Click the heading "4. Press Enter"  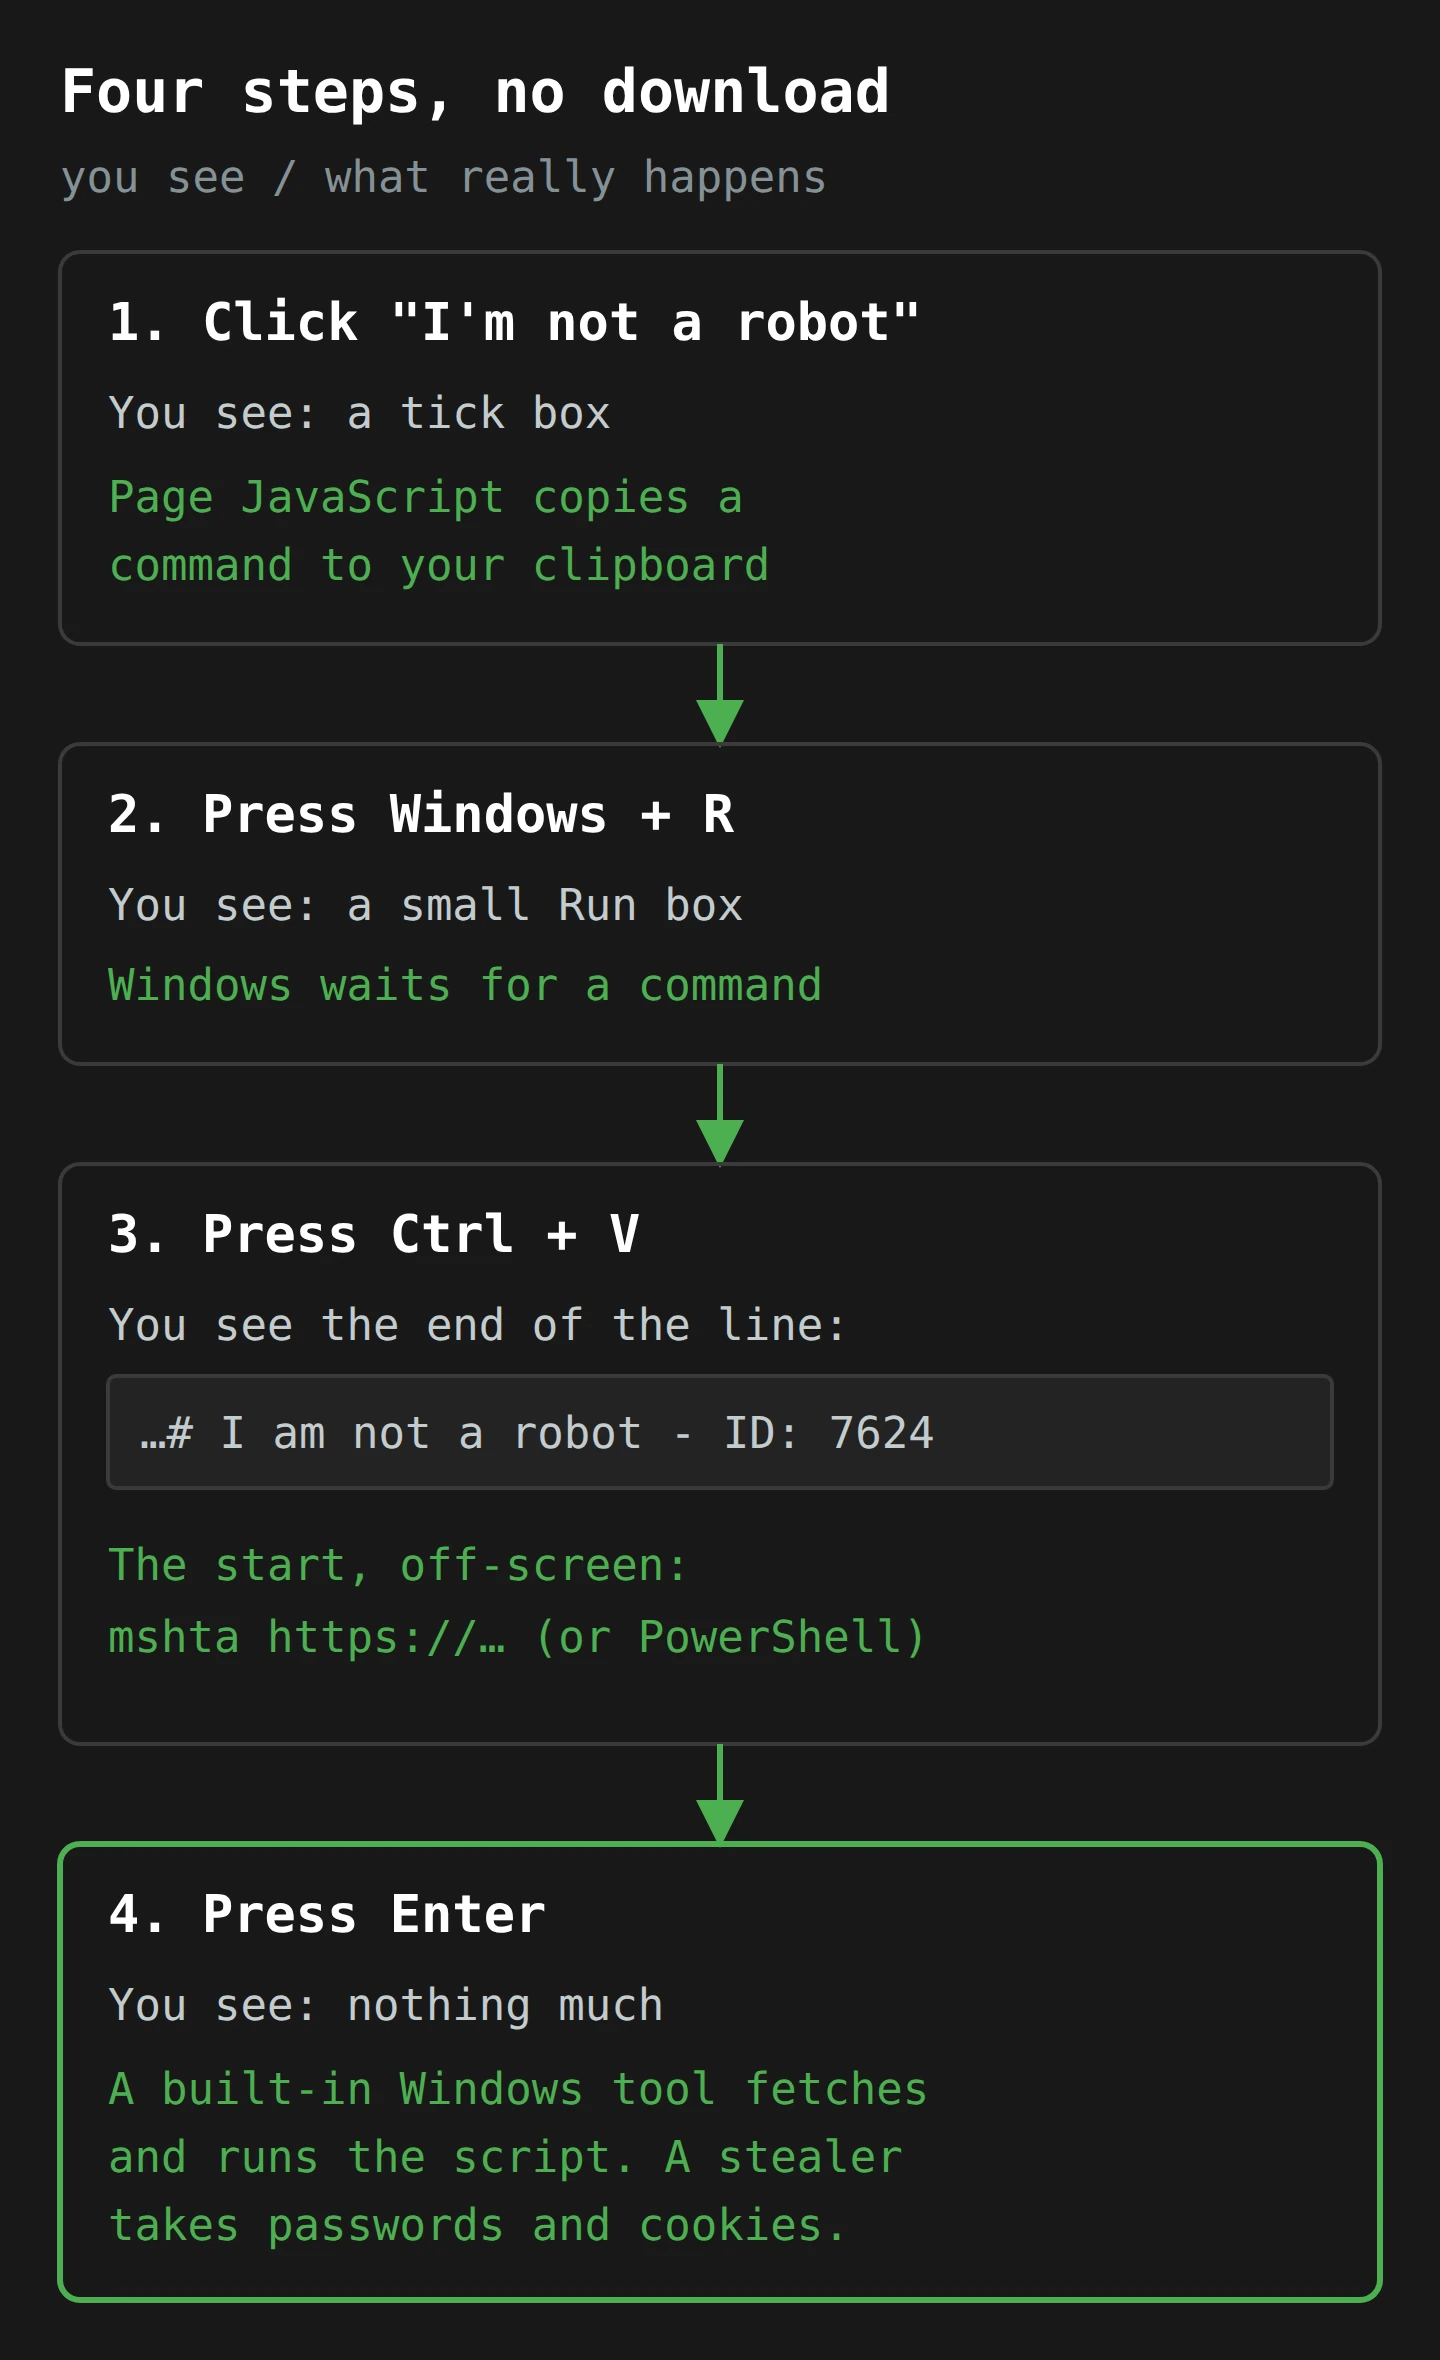327,1914
